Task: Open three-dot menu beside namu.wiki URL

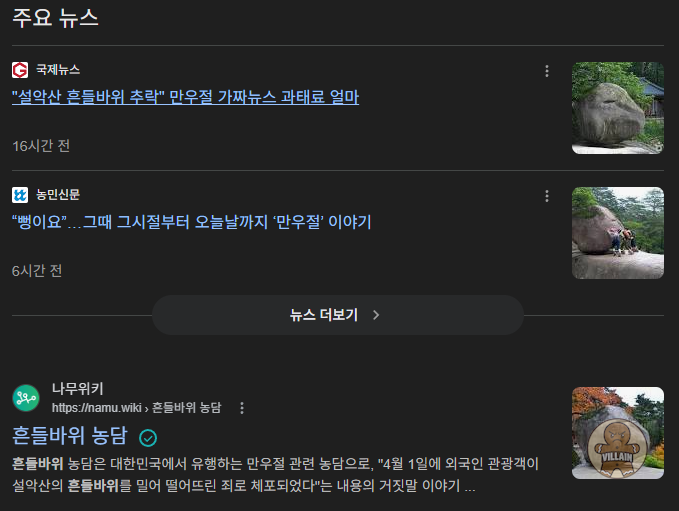Action: click(242, 408)
